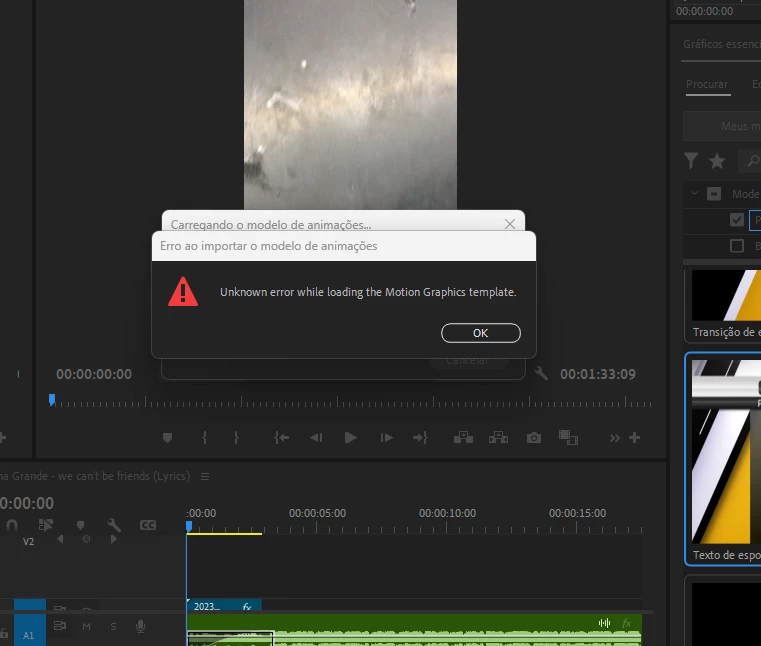The image size is (761, 646).
Task: Open the Button Editor plus icon
Action: 634,438
